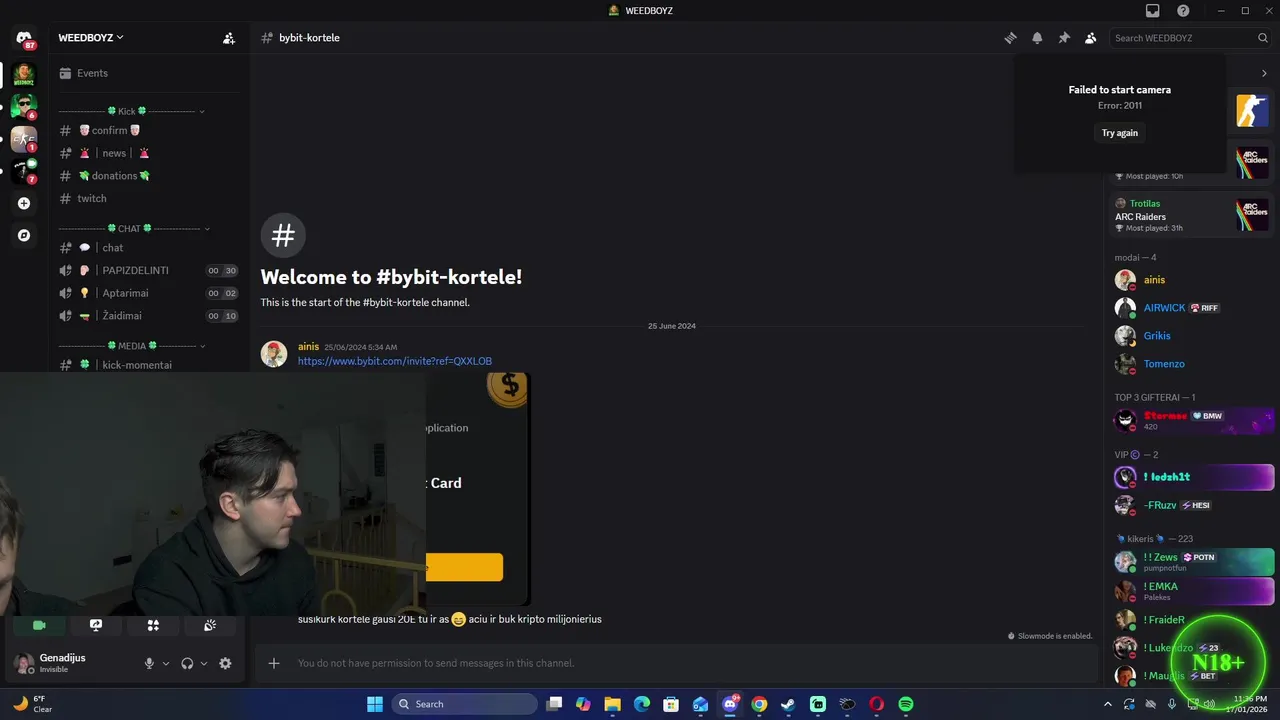This screenshot has width=1280, height=720.
Task: Open Opera browser from taskbar
Action: (x=876, y=704)
